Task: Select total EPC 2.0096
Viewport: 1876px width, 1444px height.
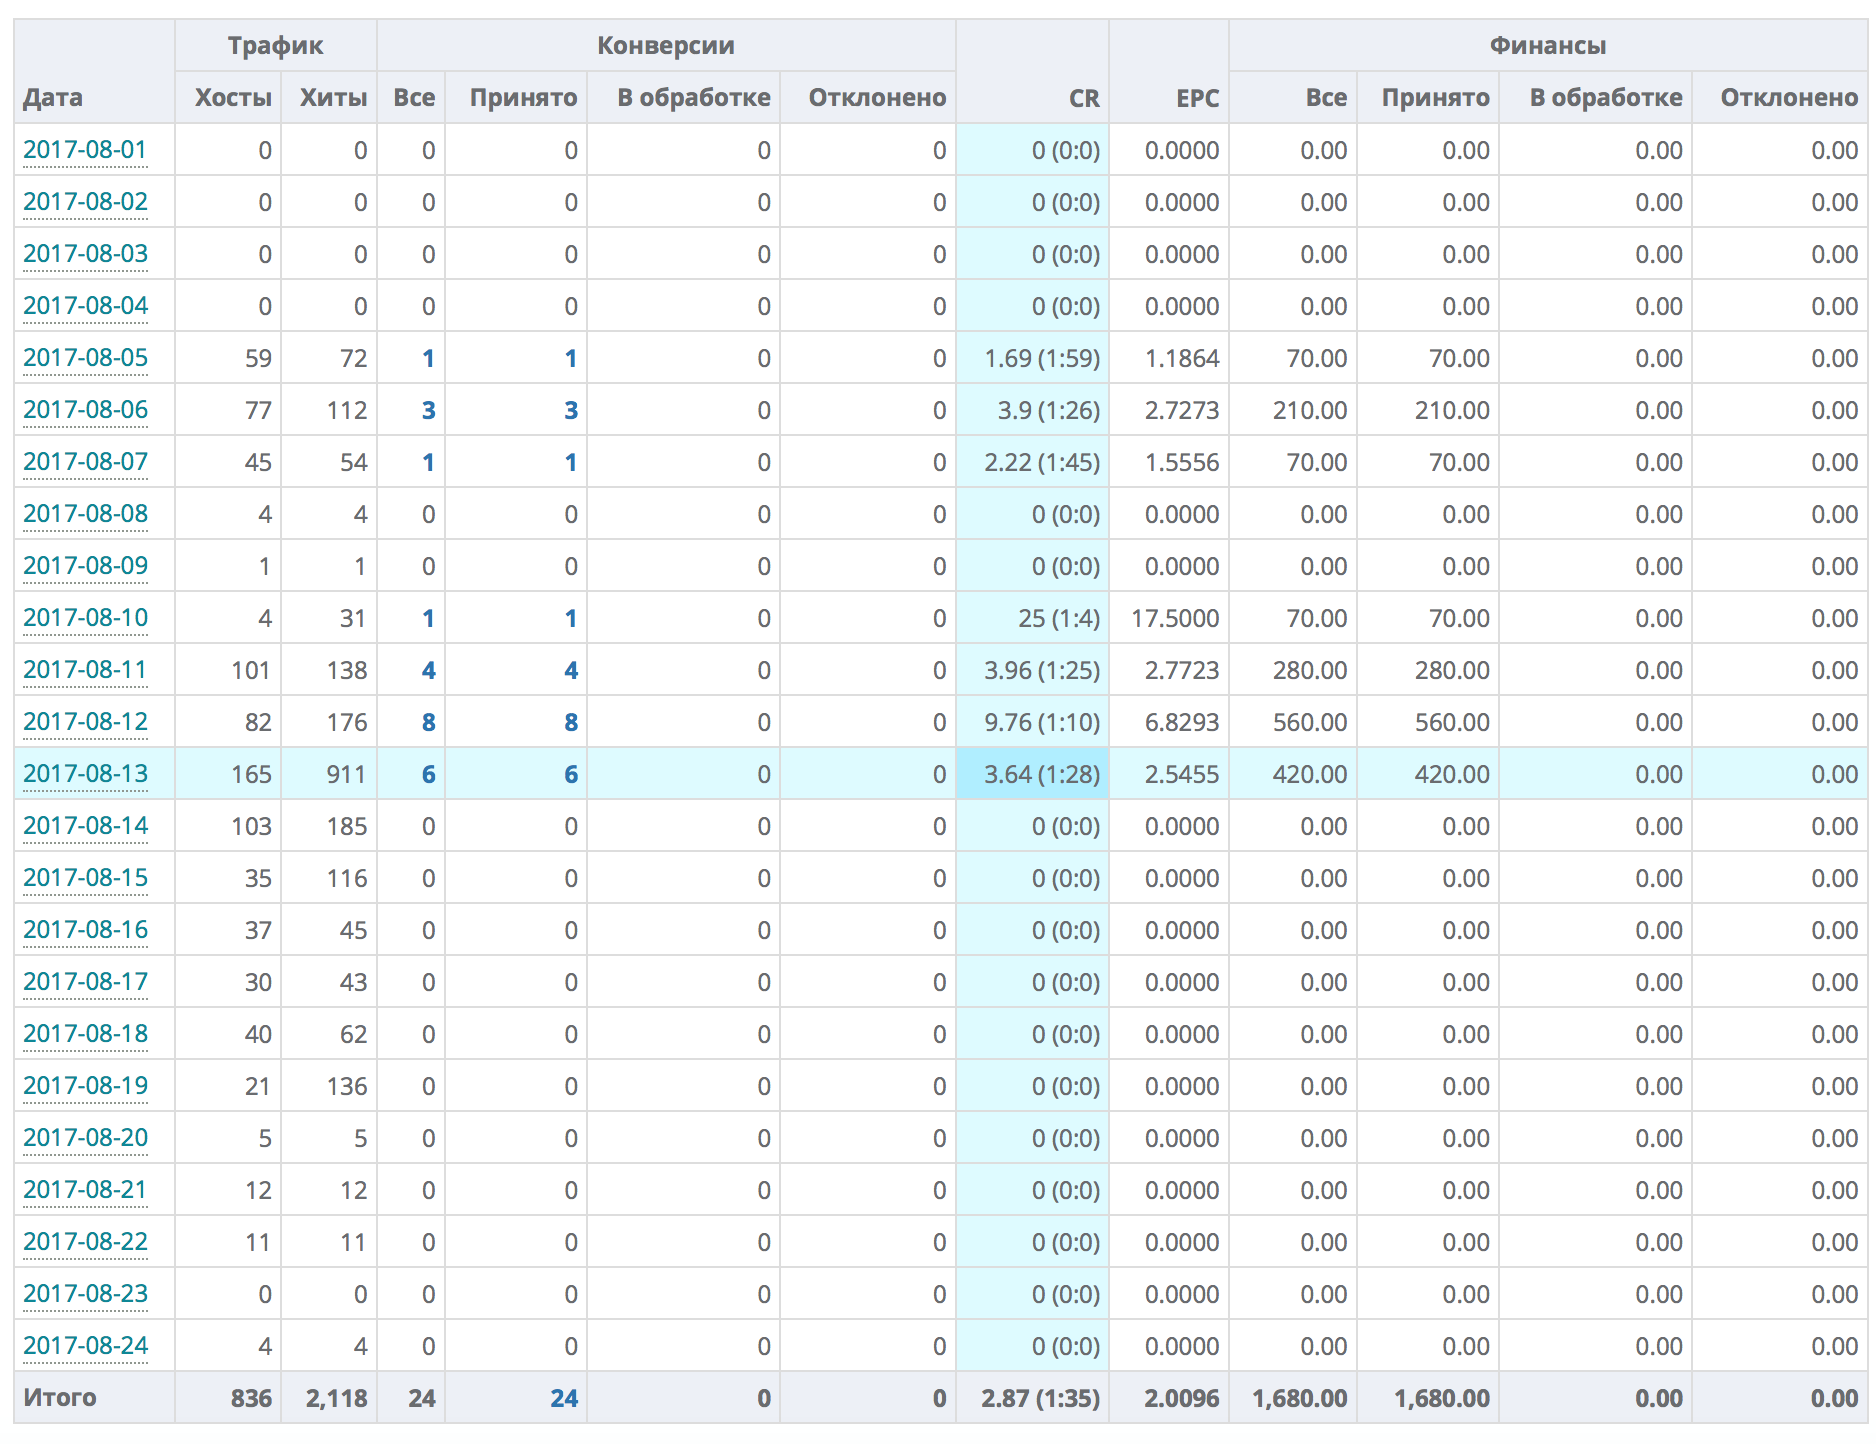Action: (x=1182, y=1398)
